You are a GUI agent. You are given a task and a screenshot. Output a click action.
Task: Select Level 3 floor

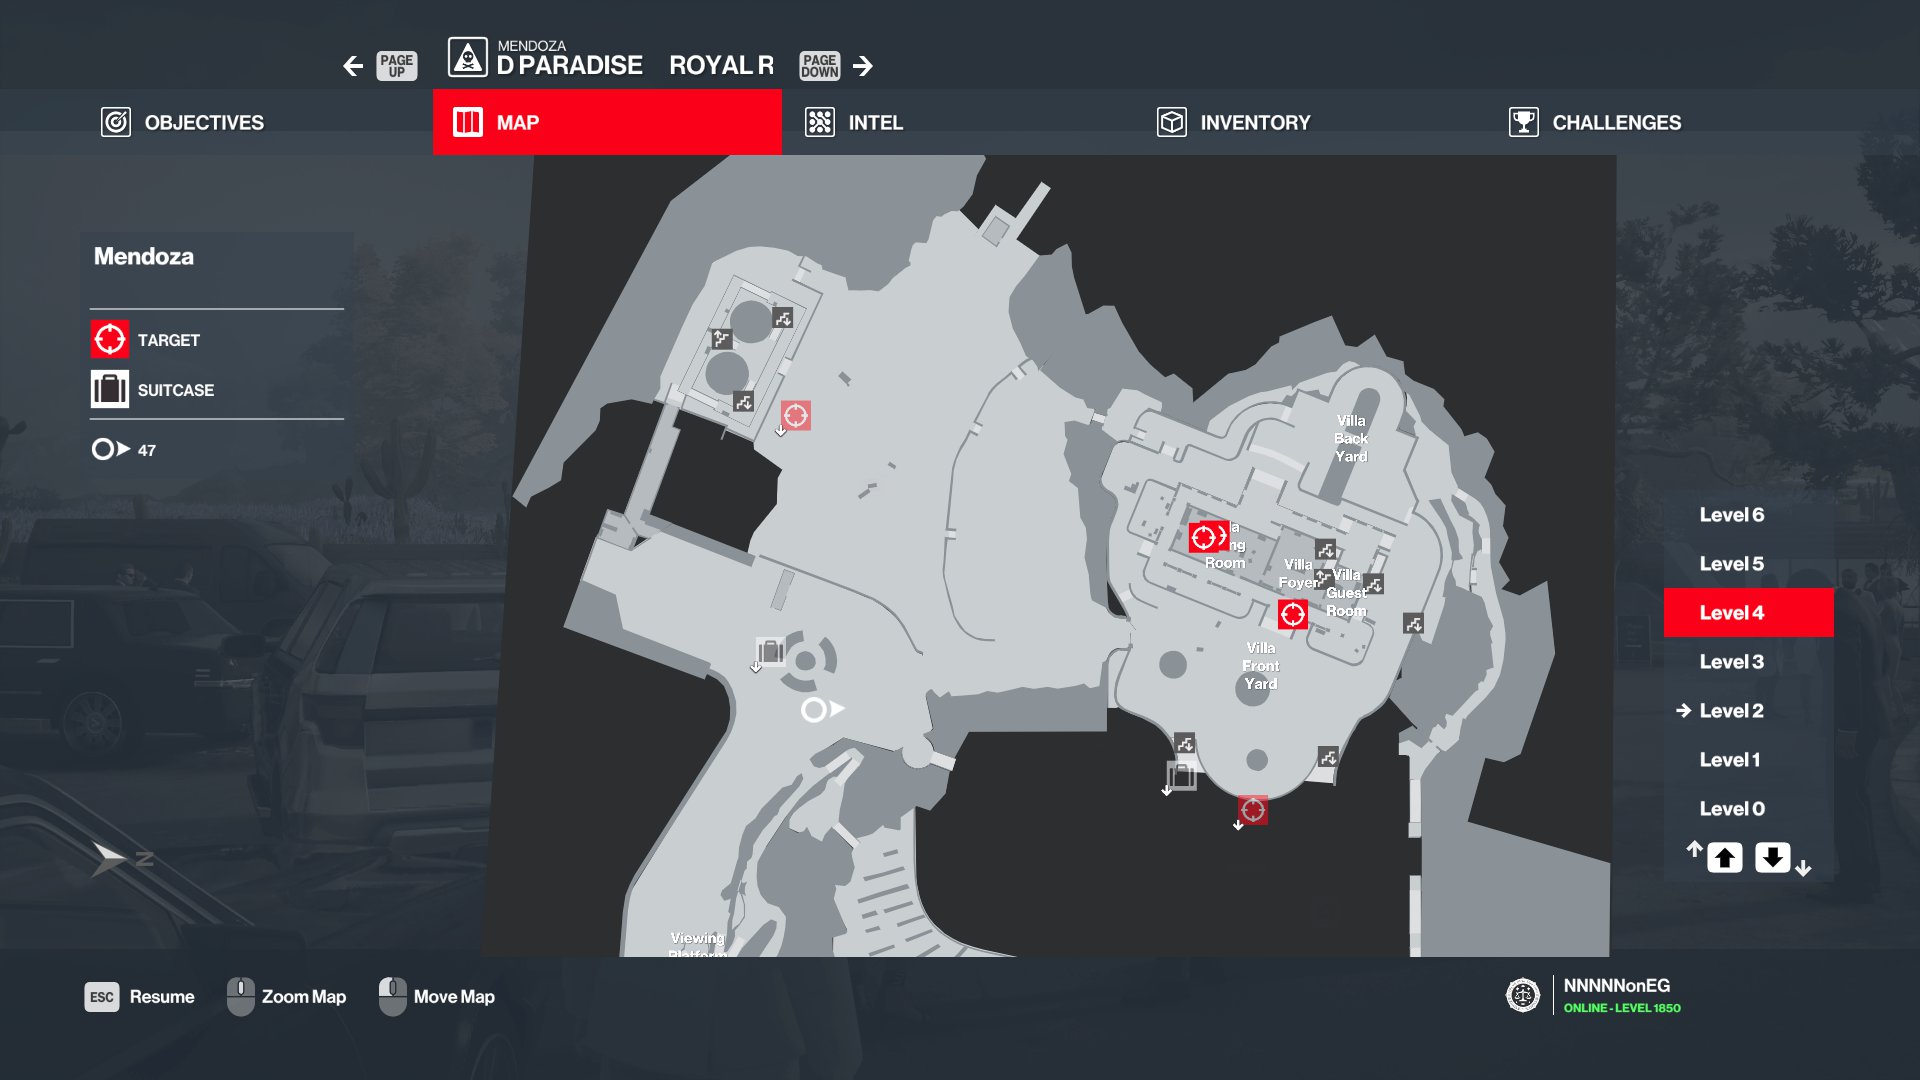[x=1748, y=662]
